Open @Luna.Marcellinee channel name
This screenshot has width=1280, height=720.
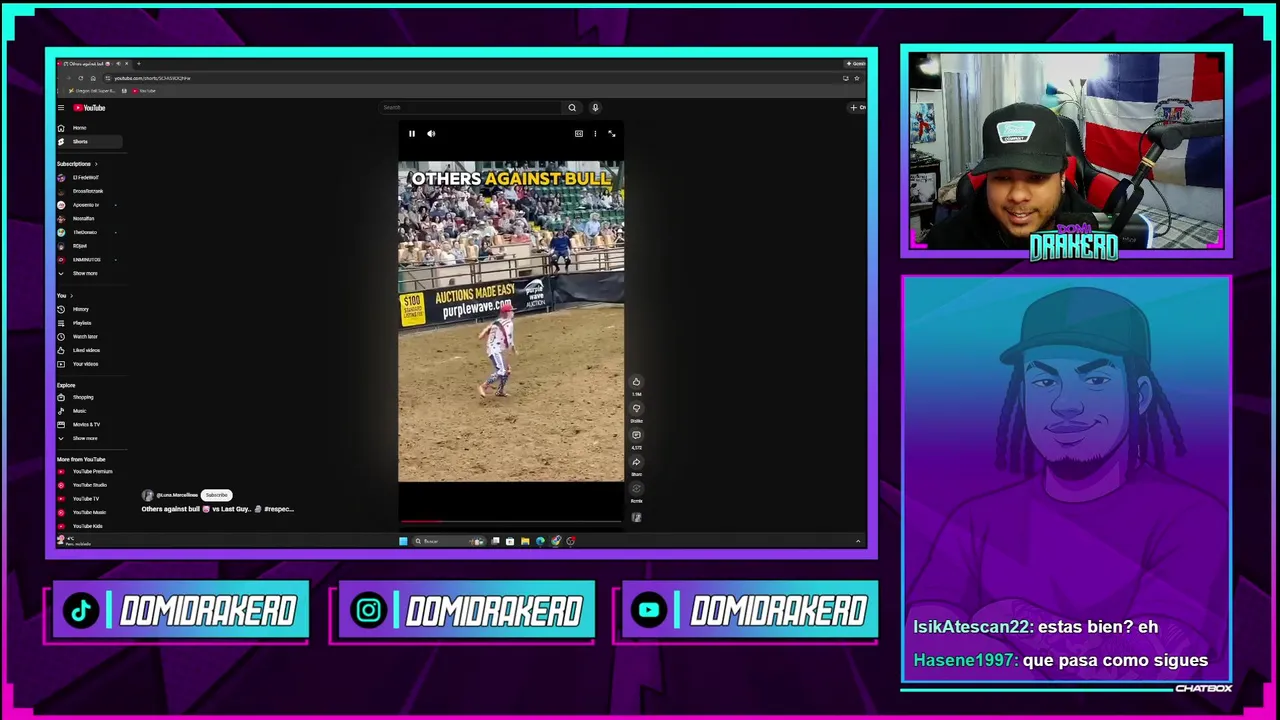coord(177,495)
